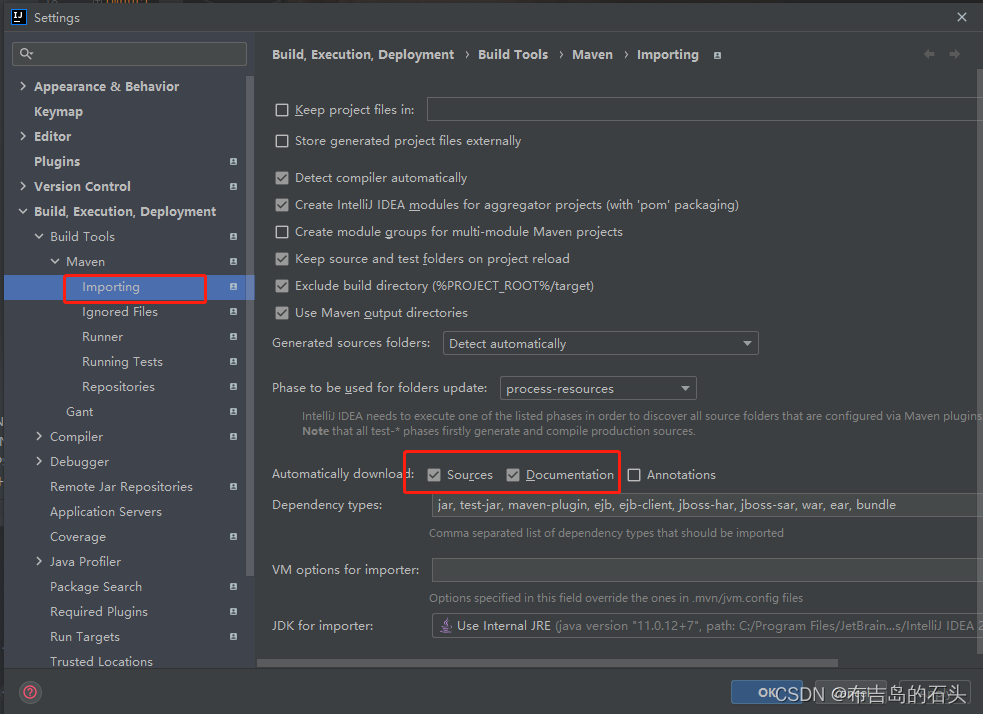Screen dimensions: 983x714
Task: Toggle Use Maven output directories
Action: pos(282,313)
